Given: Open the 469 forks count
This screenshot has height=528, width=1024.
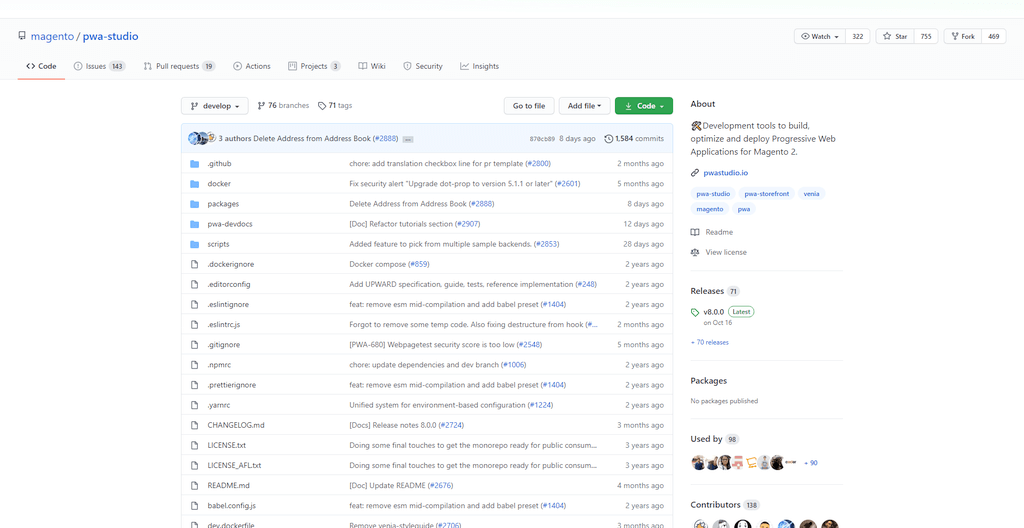Looking at the screenshot, I should (994, 37).
